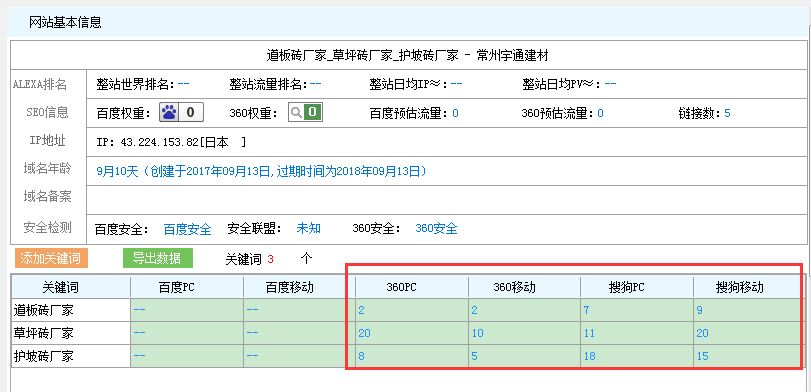
Task: Open the 百度安全 link
Action: pyautogui.click(x=188, y=229)
